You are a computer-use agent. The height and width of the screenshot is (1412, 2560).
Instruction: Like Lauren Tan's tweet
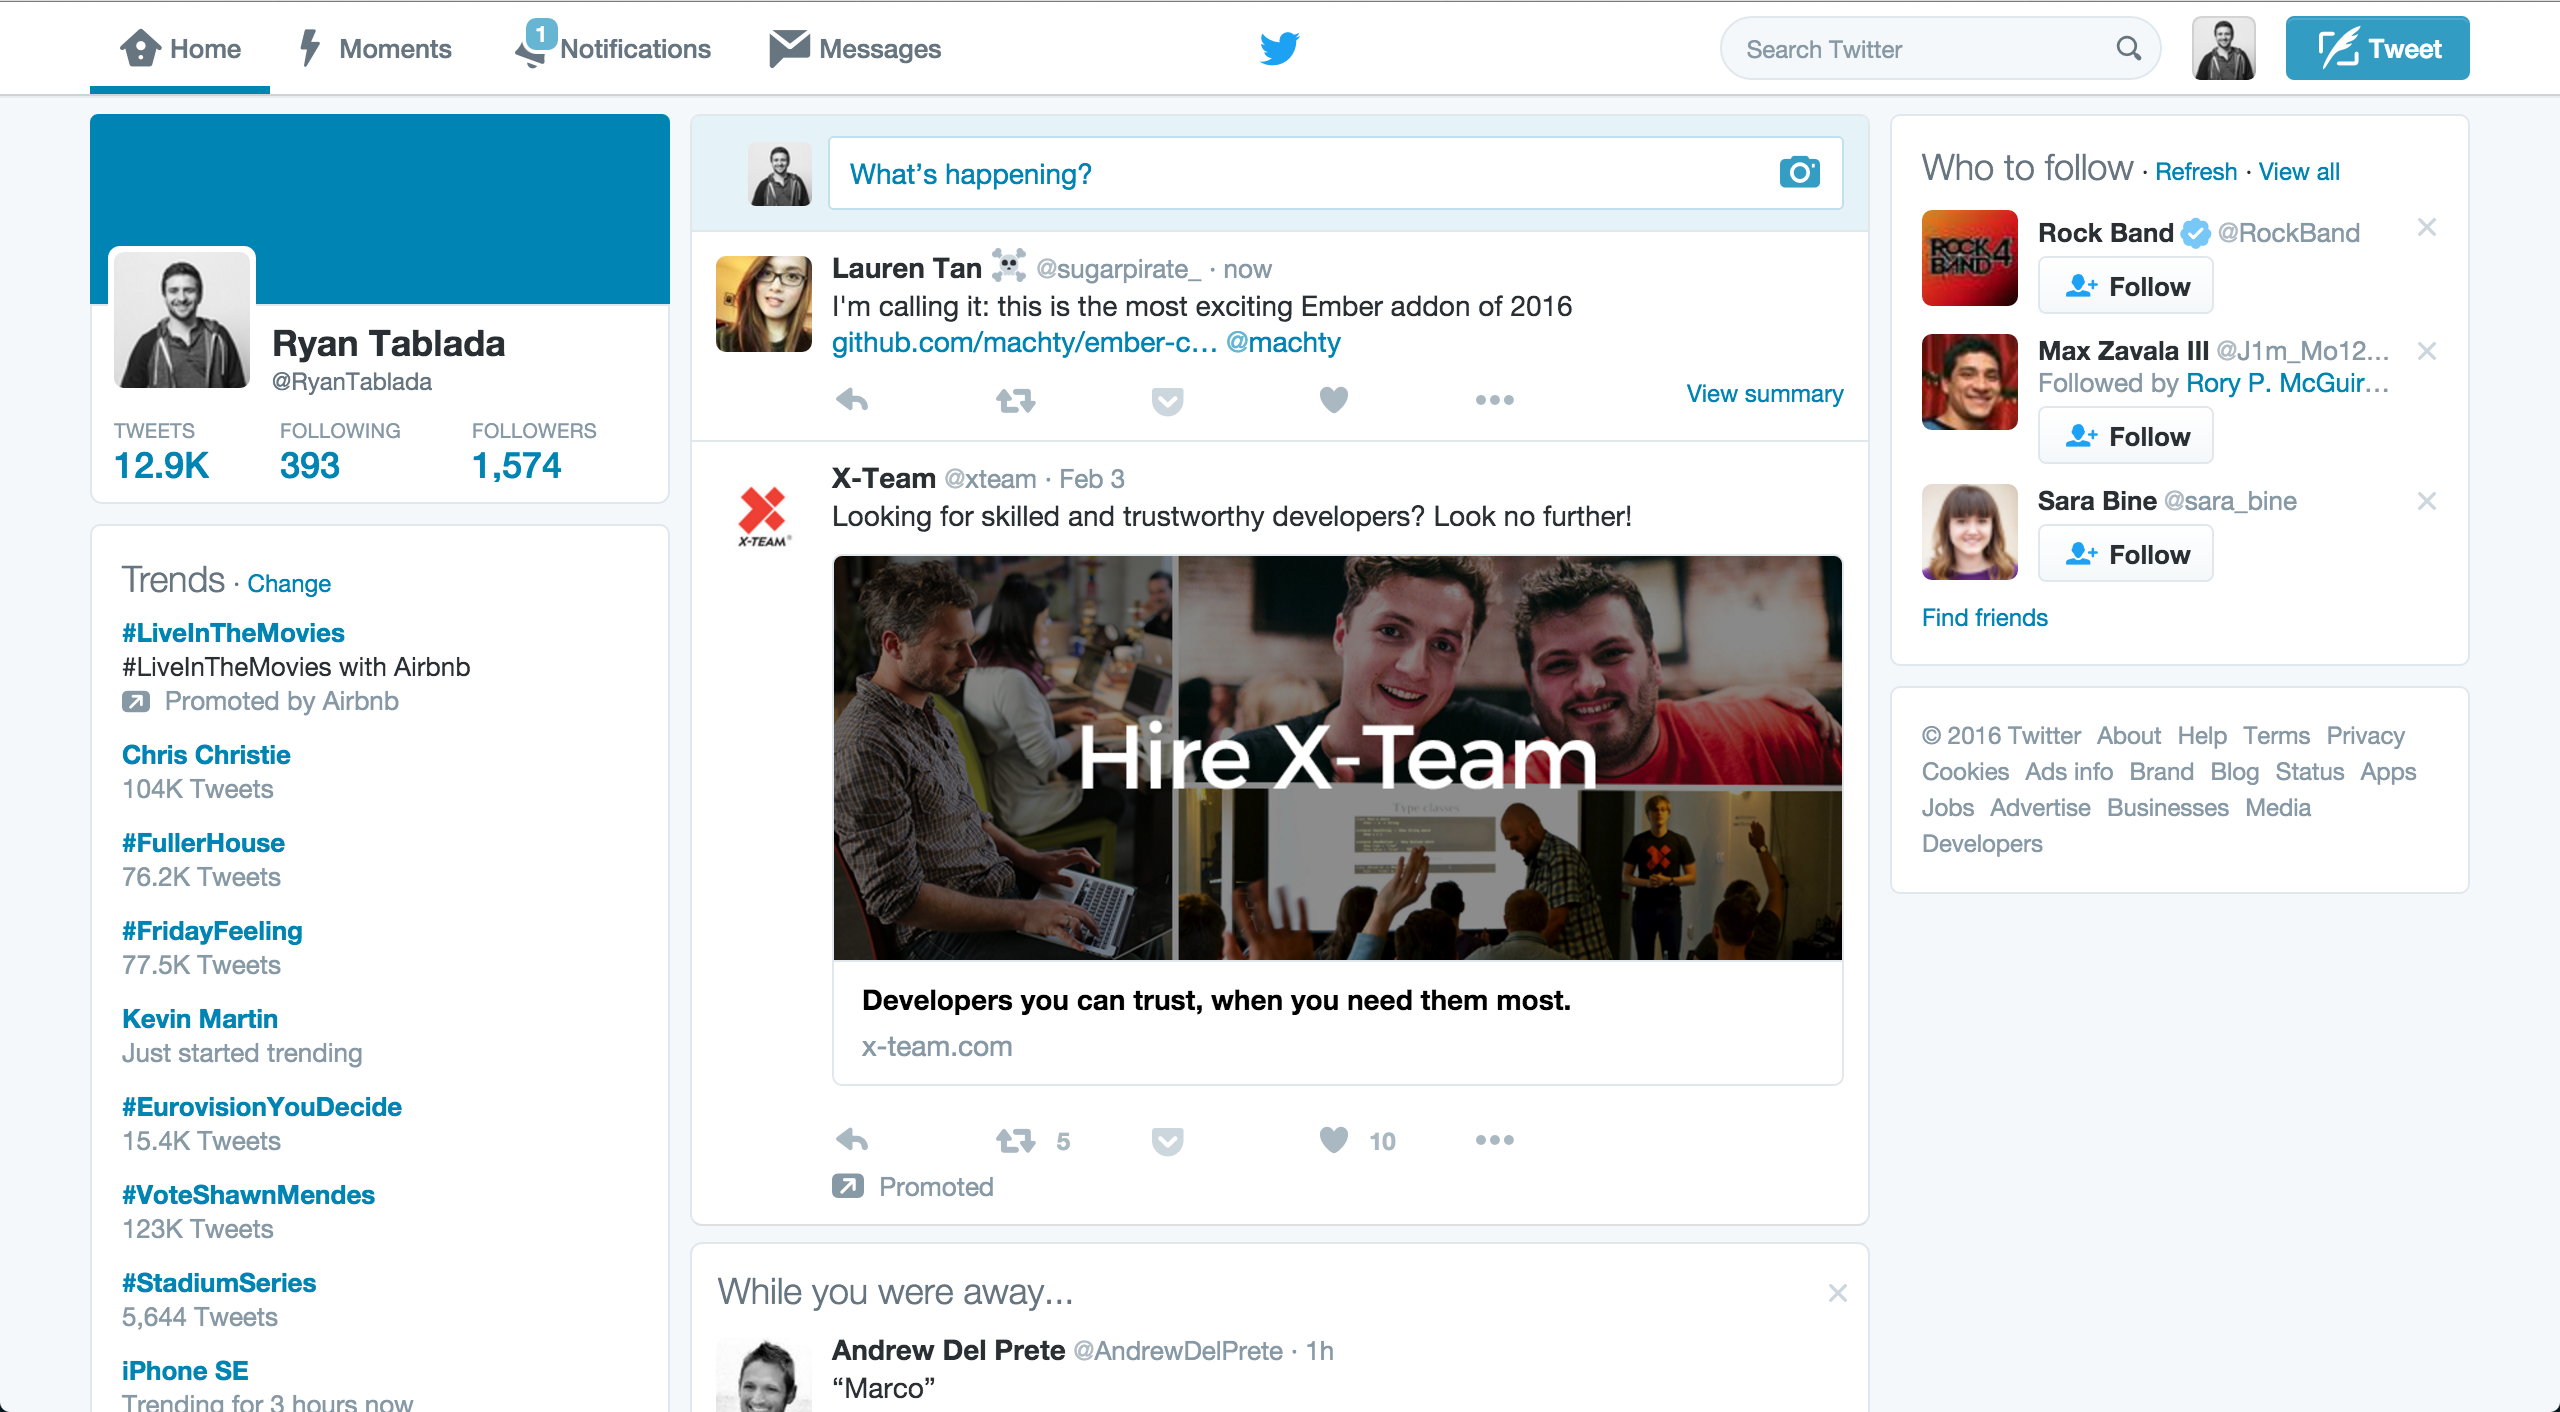click(1333, 400)
